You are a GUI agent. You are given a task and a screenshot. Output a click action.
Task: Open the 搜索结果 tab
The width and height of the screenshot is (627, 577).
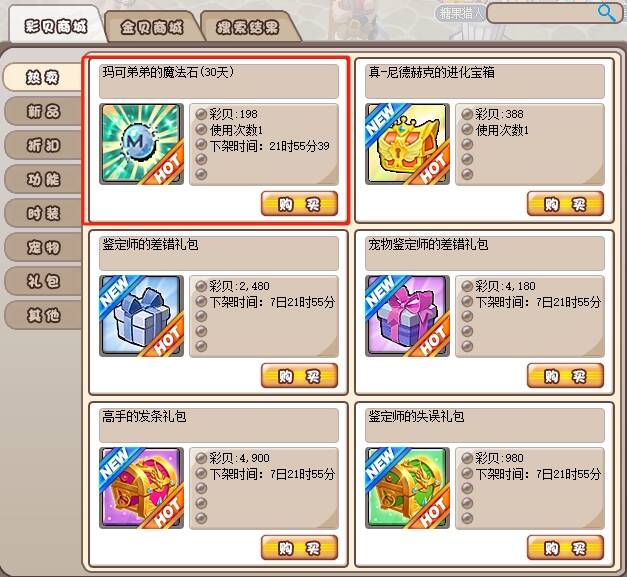[248, 27]
